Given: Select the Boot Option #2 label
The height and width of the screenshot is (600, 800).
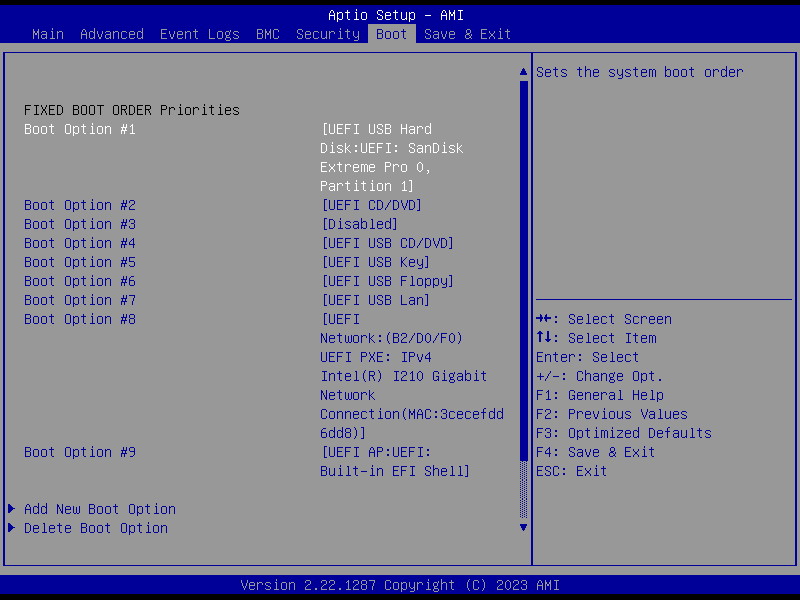Looking at the screenshot, I should click(x=80, y=205).
